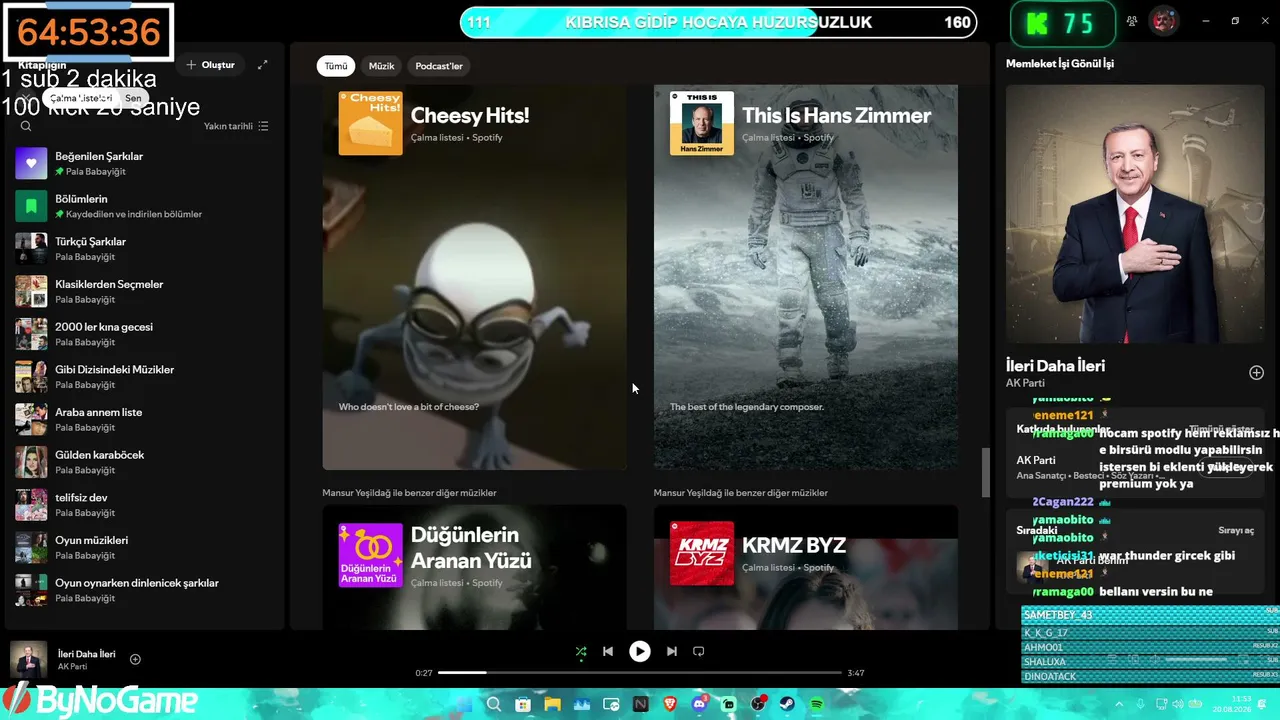Viewport: 1280px width, 720px height.
Task: Expand the library panel to full view
Action: coord(263,65)
